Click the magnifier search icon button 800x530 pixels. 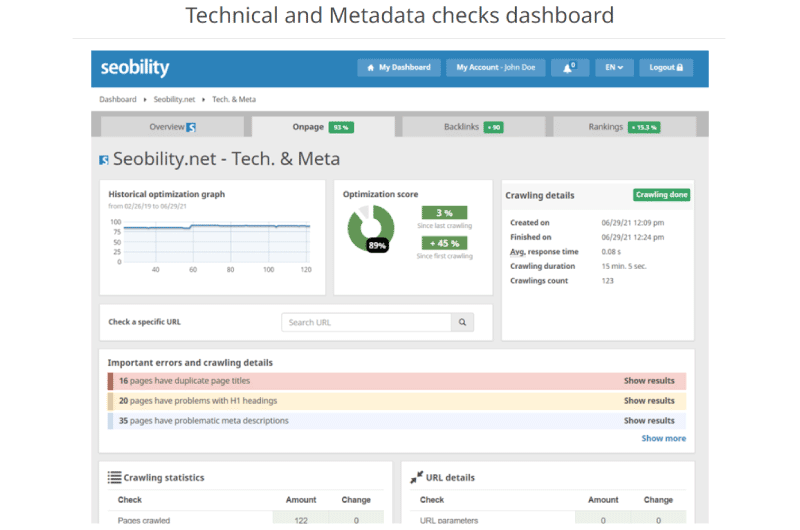462,322
